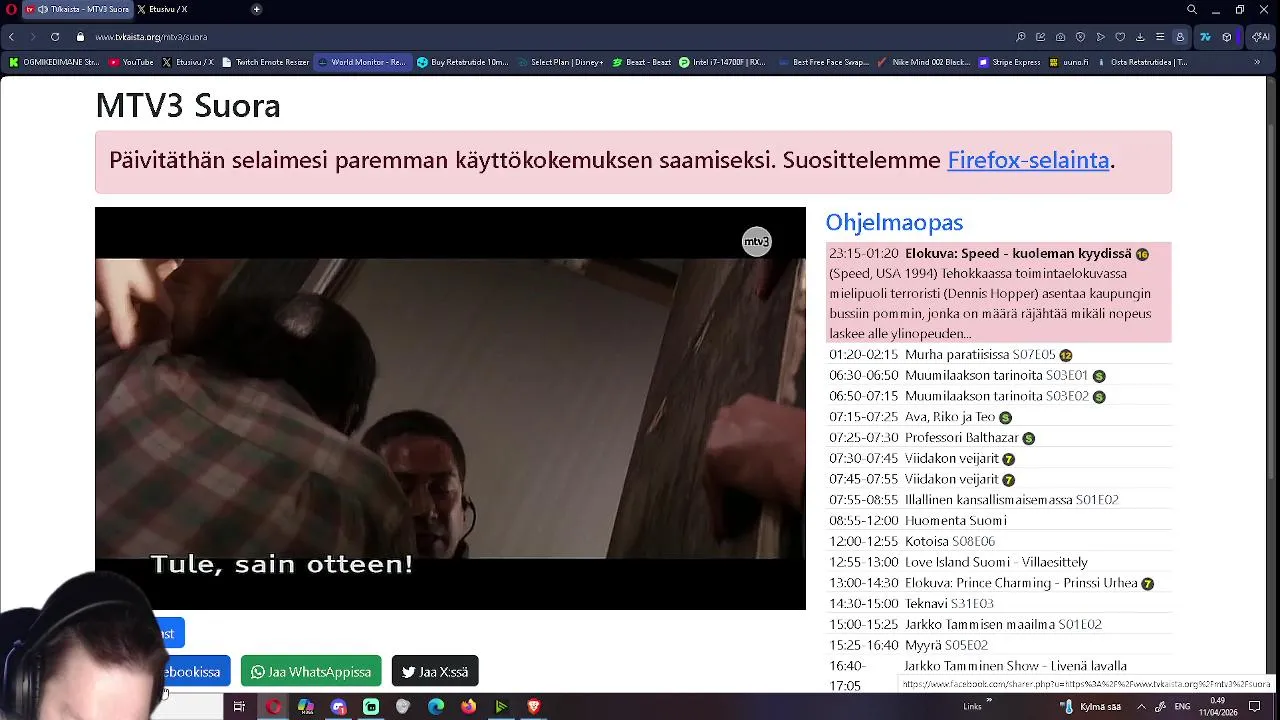The height and width of the screenshot is (720, 1280).
Task: Open the ad blocker shield icon
Action: tap(1081, 37)
